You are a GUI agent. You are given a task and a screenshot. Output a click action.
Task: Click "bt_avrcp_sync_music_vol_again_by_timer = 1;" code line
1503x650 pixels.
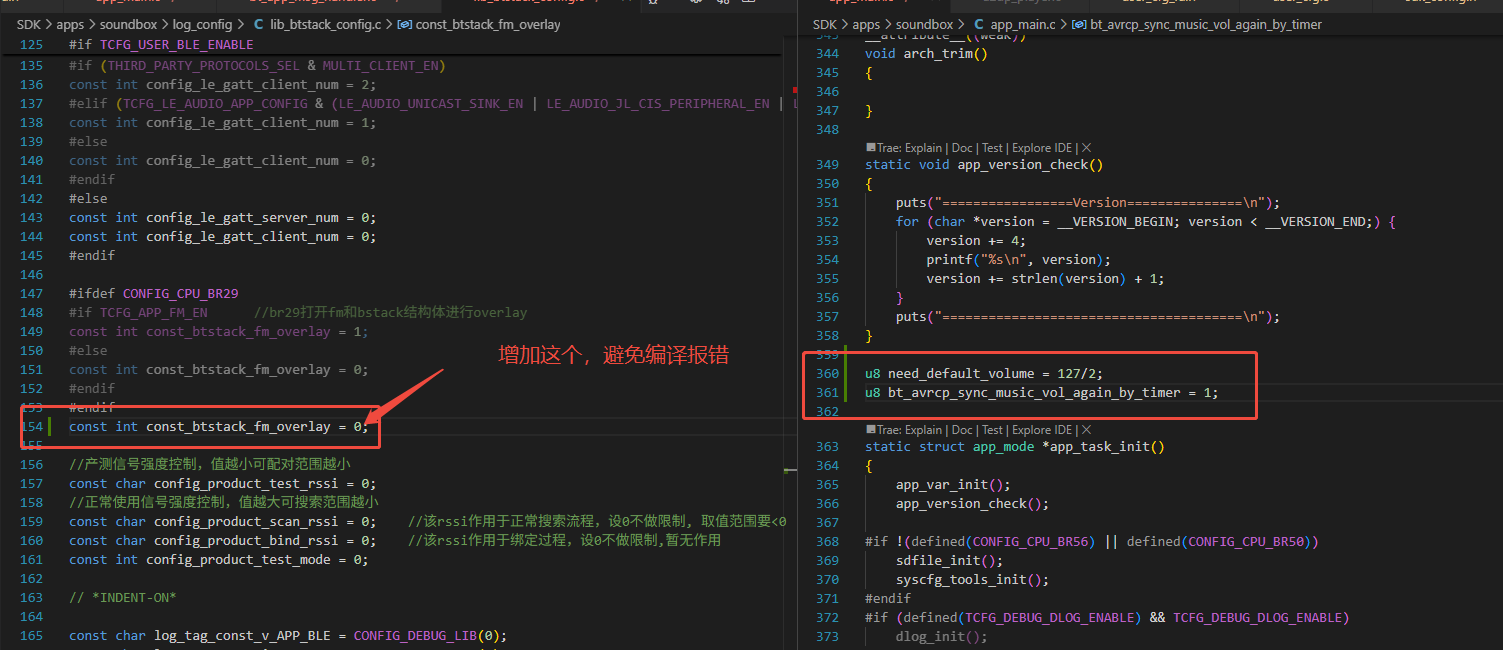coord(1042,393)
